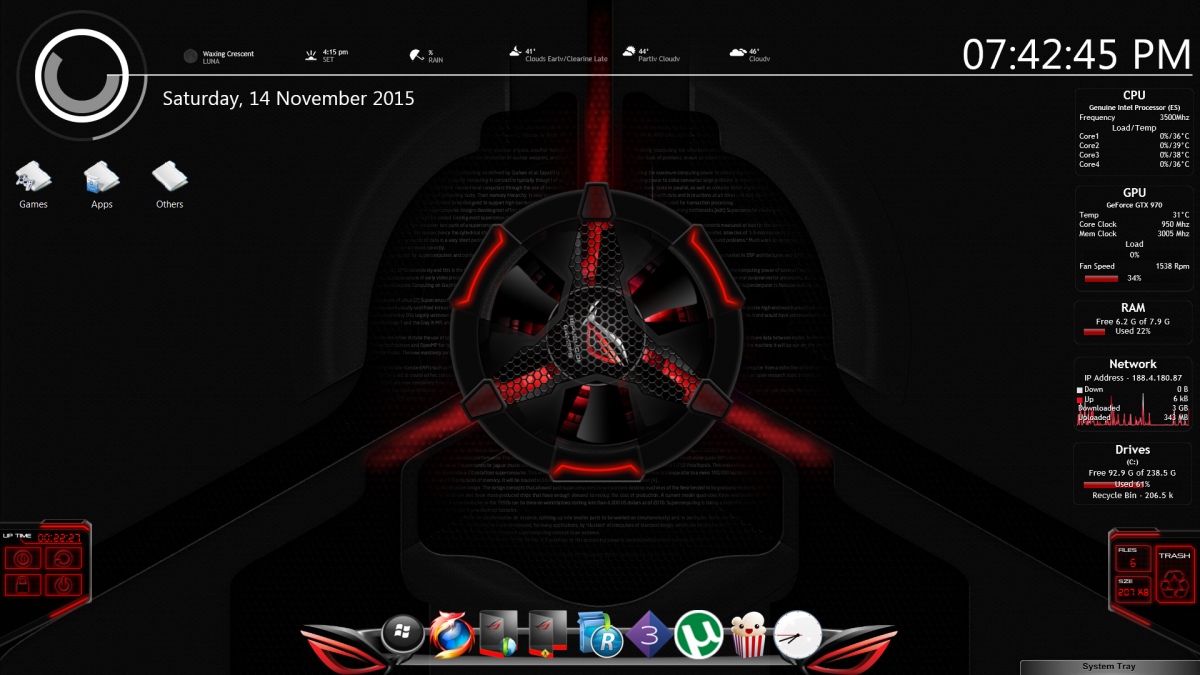1200x675 pixels.
Task: Click the Network widget heading
Action: [x=1133, y=364]
